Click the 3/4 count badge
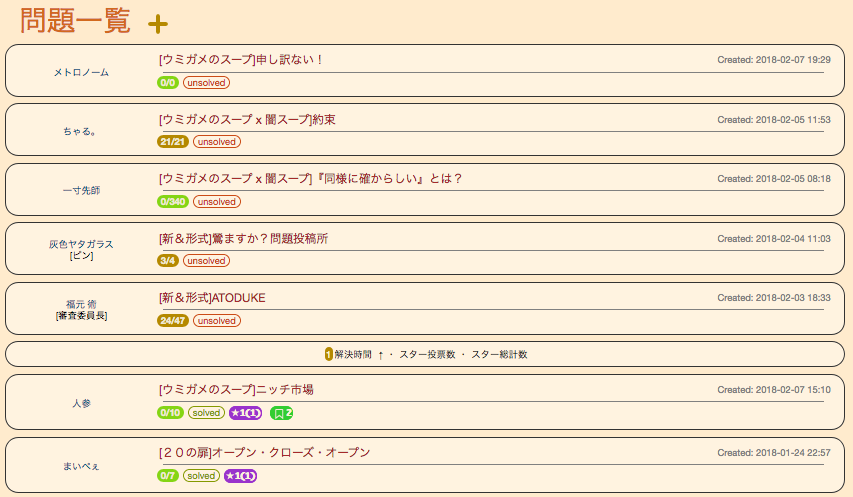Viewport: 853px width, 497px height. pos(168,261)
